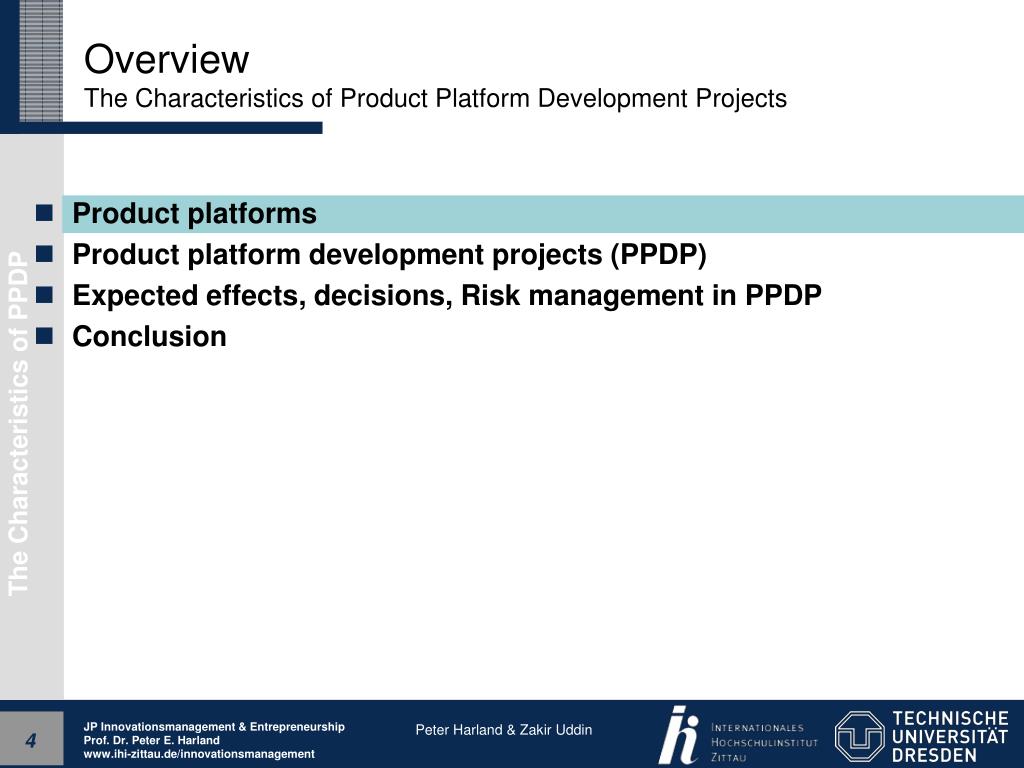
Task: Click slide number 4 in footer
Action: 31,740
